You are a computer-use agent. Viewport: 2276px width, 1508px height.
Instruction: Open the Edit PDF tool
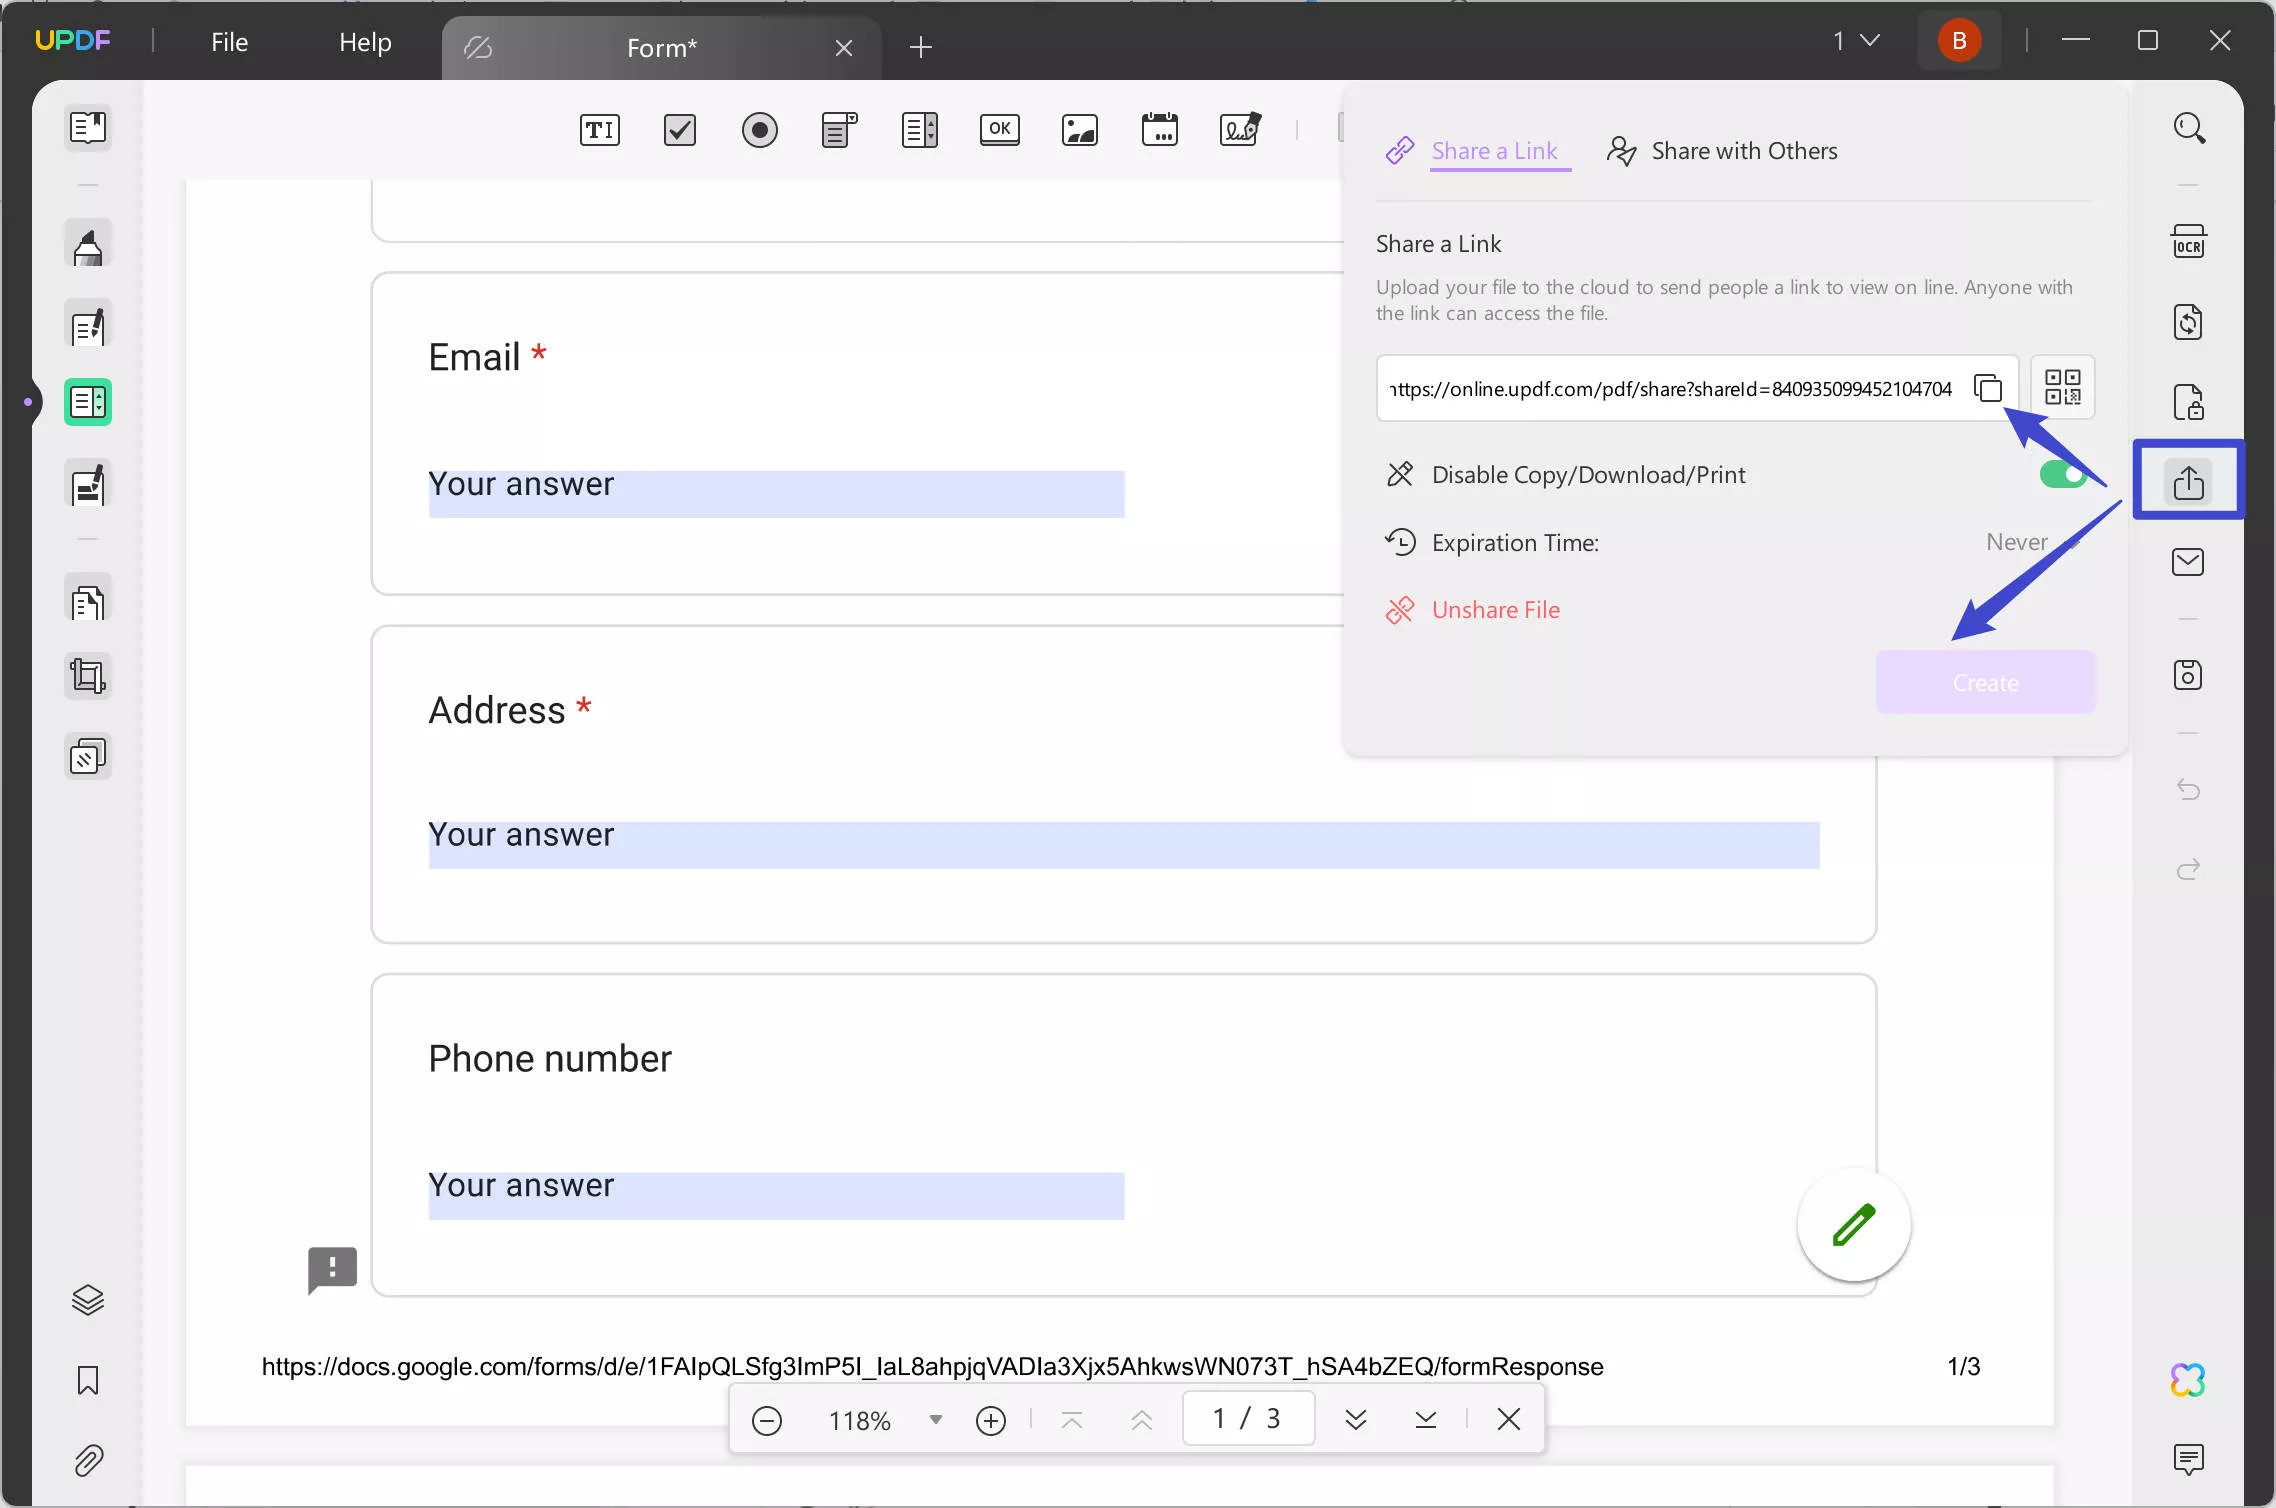(88, 325)
